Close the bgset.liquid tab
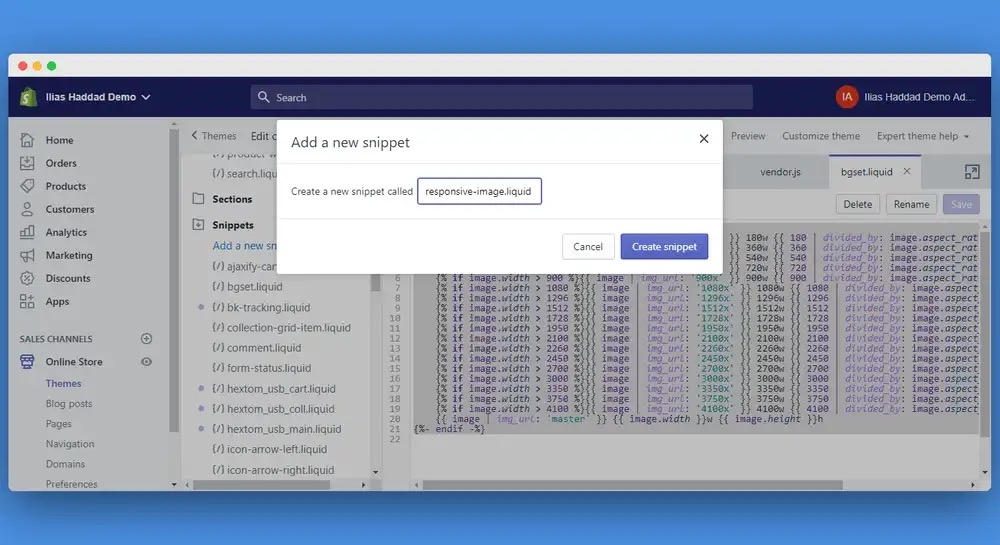This screenshot has height=545, width=1000. 907,171
